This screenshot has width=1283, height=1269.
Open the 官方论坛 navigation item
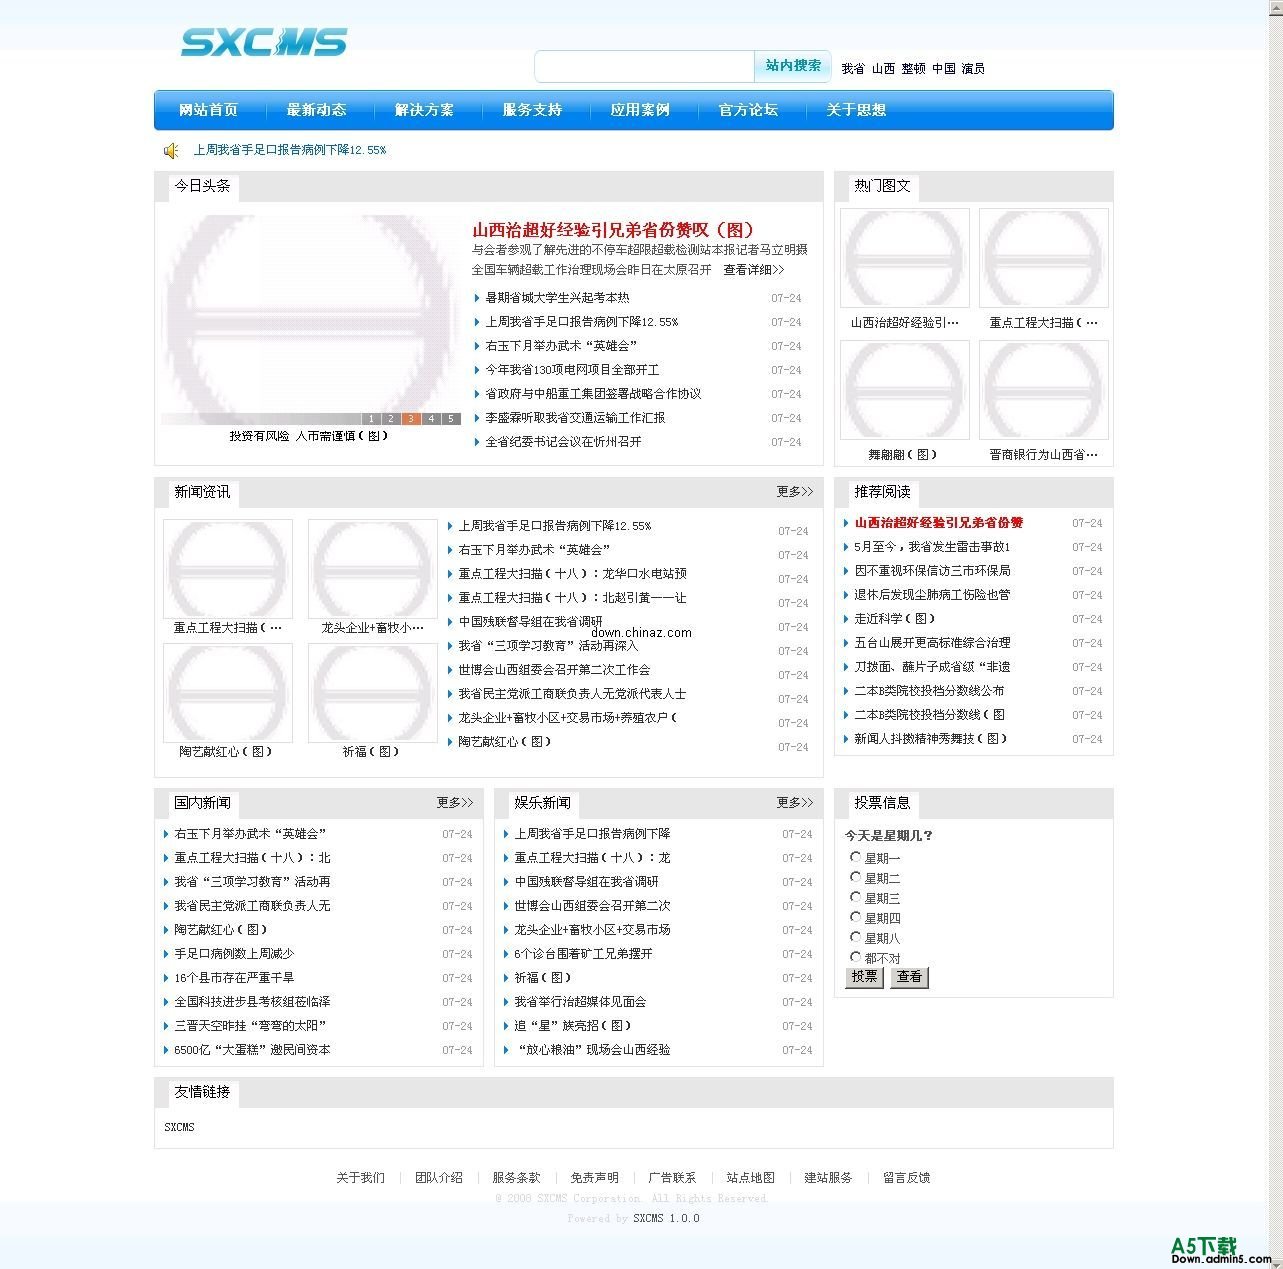(x=747, y=110)
